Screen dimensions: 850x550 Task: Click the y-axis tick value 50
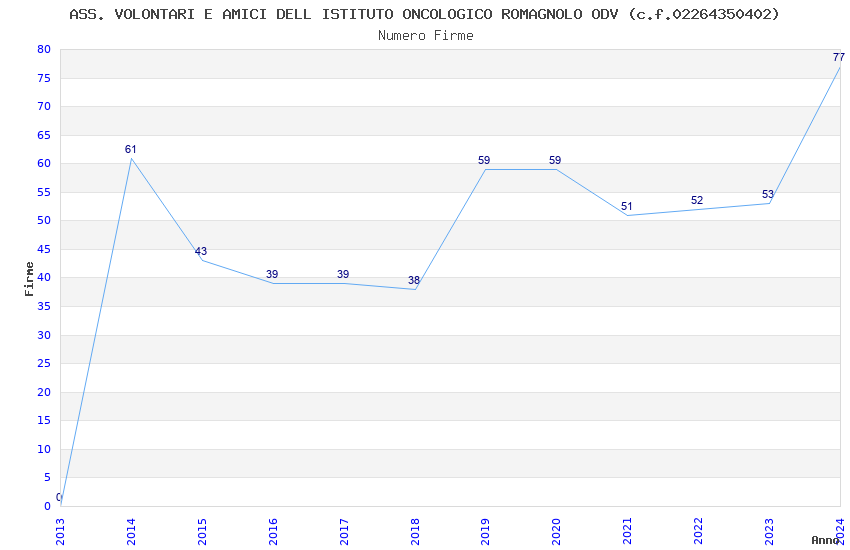(x=44, y=221)
